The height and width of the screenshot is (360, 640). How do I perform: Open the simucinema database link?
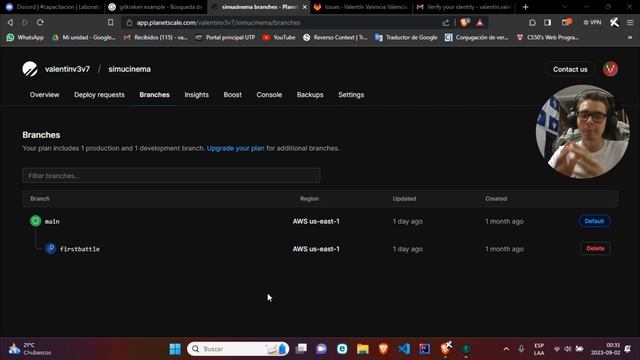pyautogui.click(x=129, y=69)
